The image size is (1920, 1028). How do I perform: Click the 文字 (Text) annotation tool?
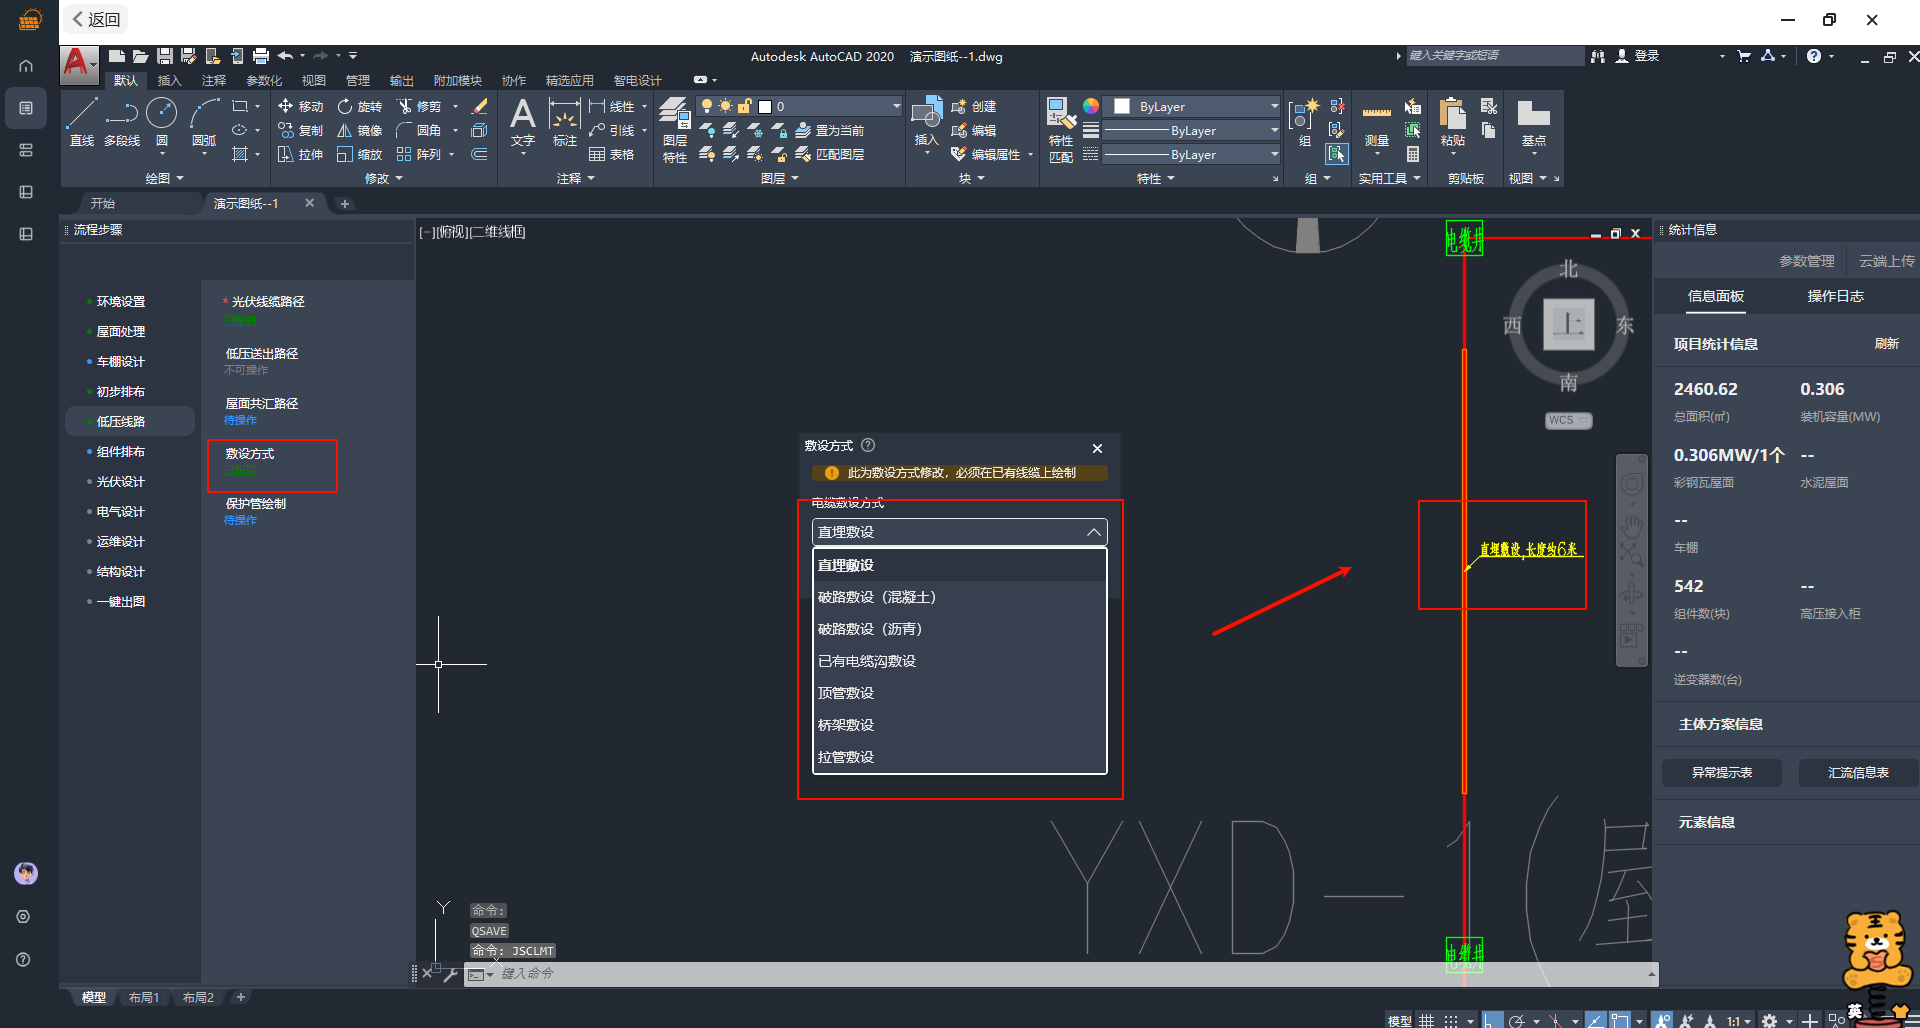522,122
